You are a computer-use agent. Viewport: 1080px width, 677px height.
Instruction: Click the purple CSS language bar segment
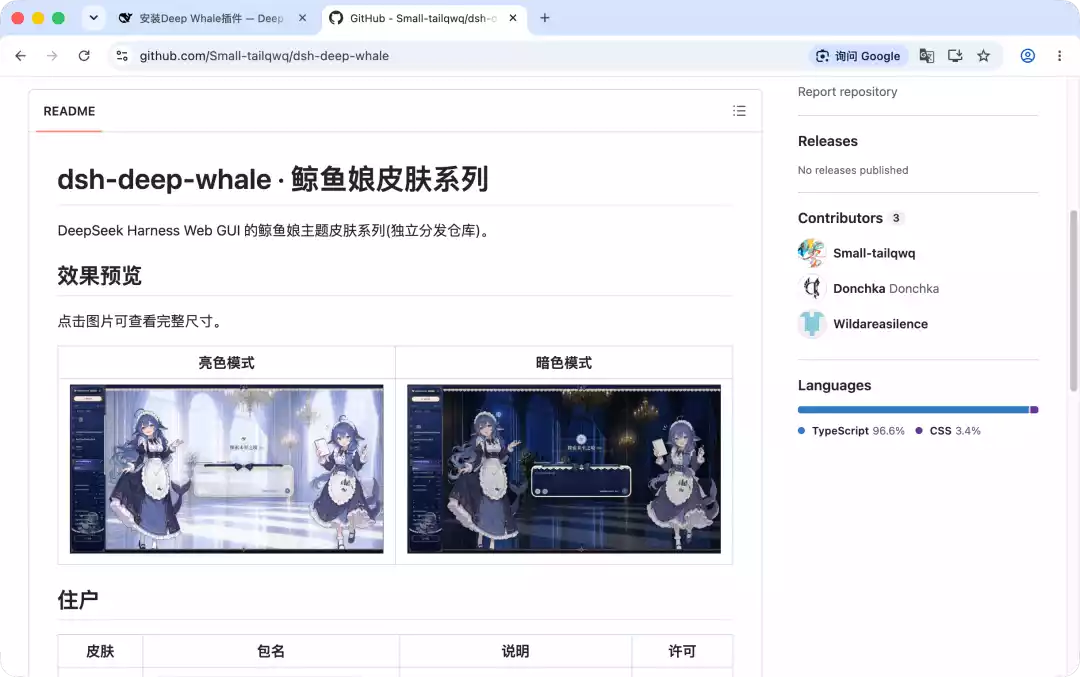coord(1034,410)
